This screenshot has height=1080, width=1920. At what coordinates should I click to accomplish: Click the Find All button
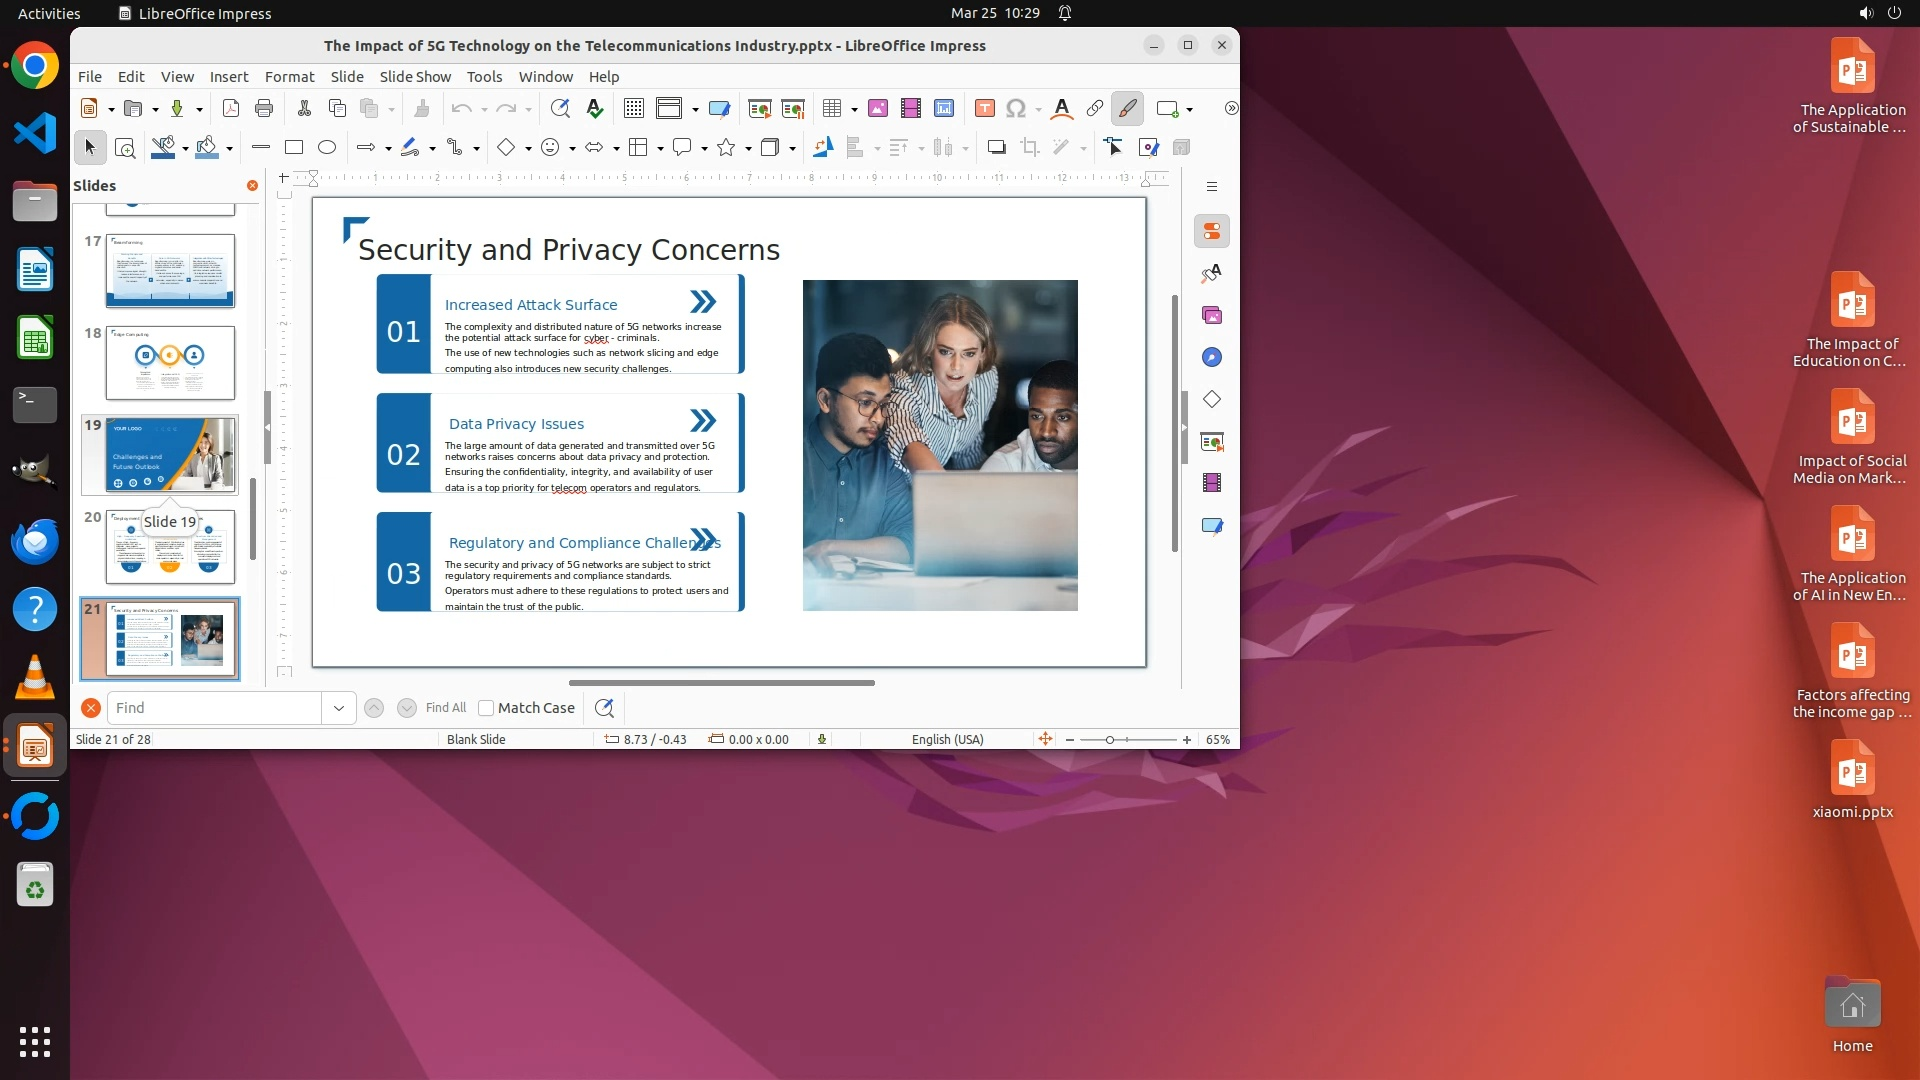(x=445, y=708)
